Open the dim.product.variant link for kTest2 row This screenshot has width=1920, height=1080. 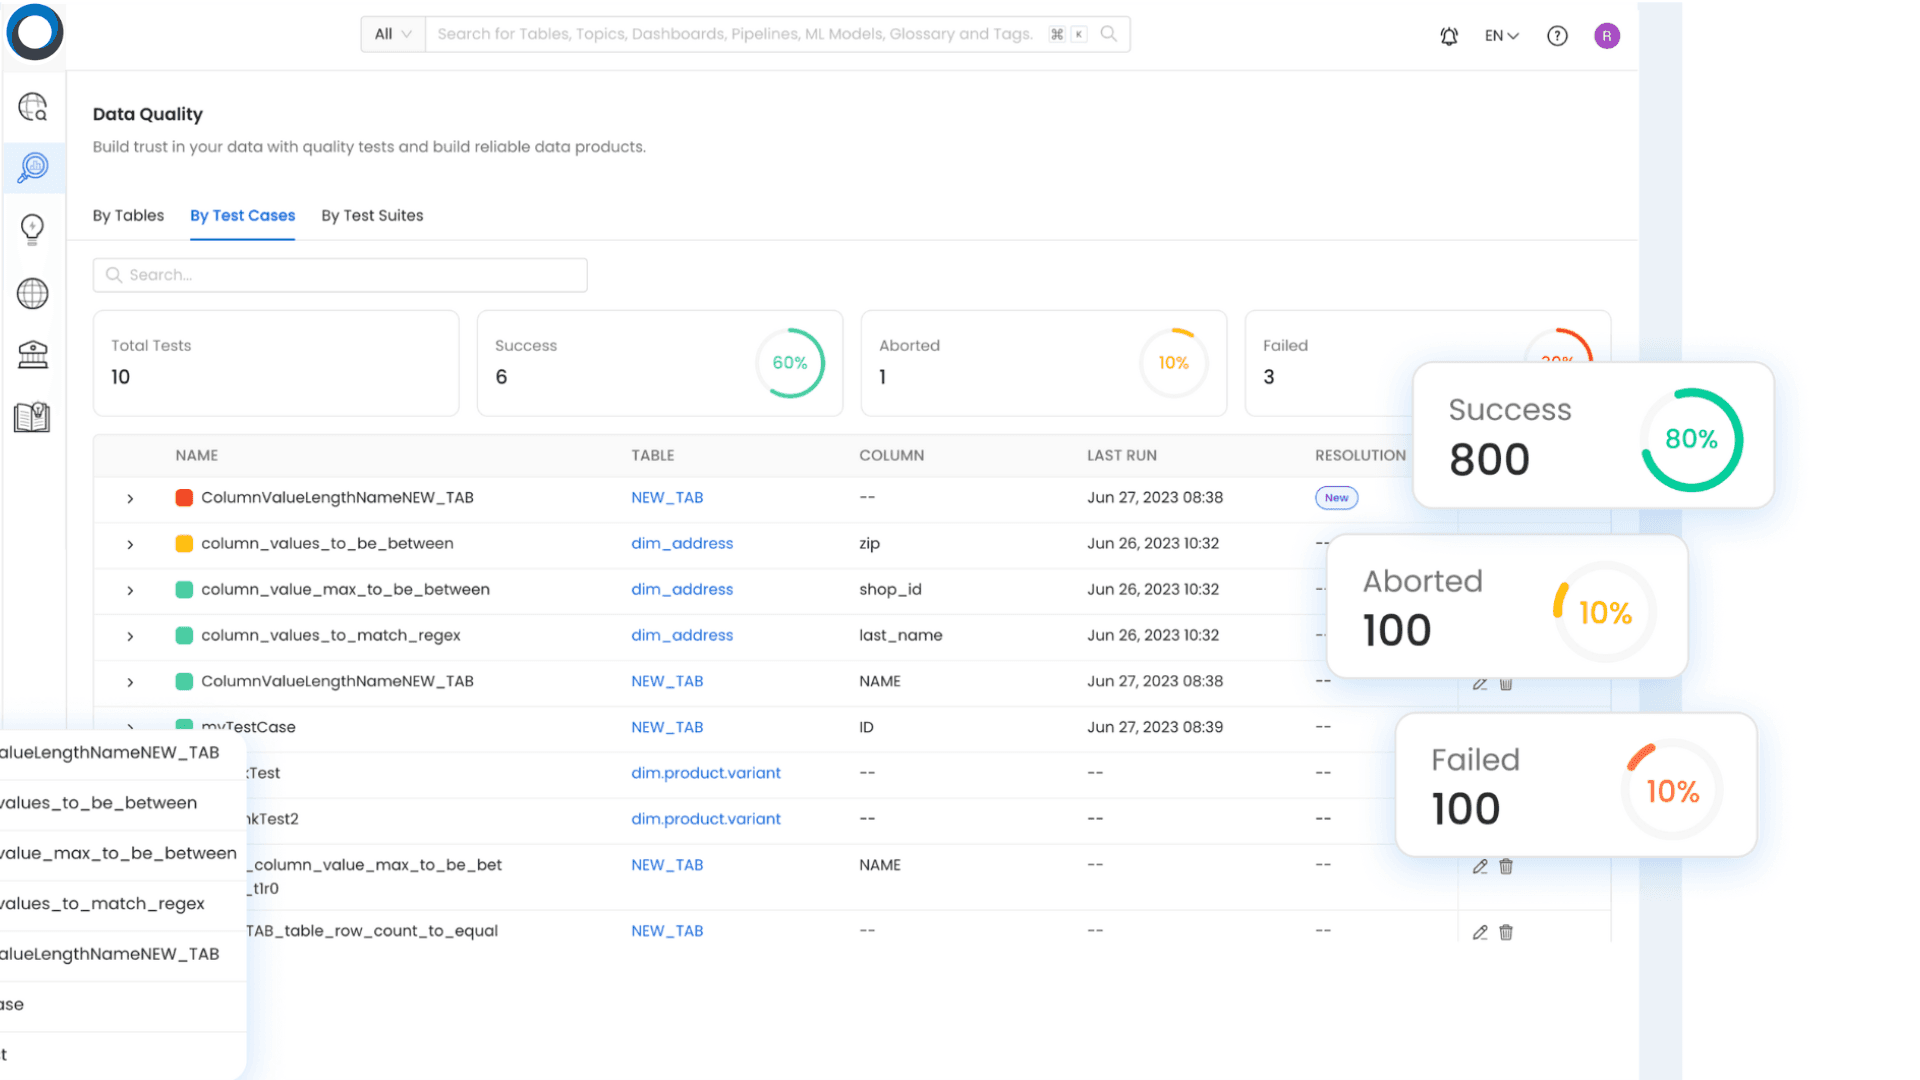pos(705,818)
